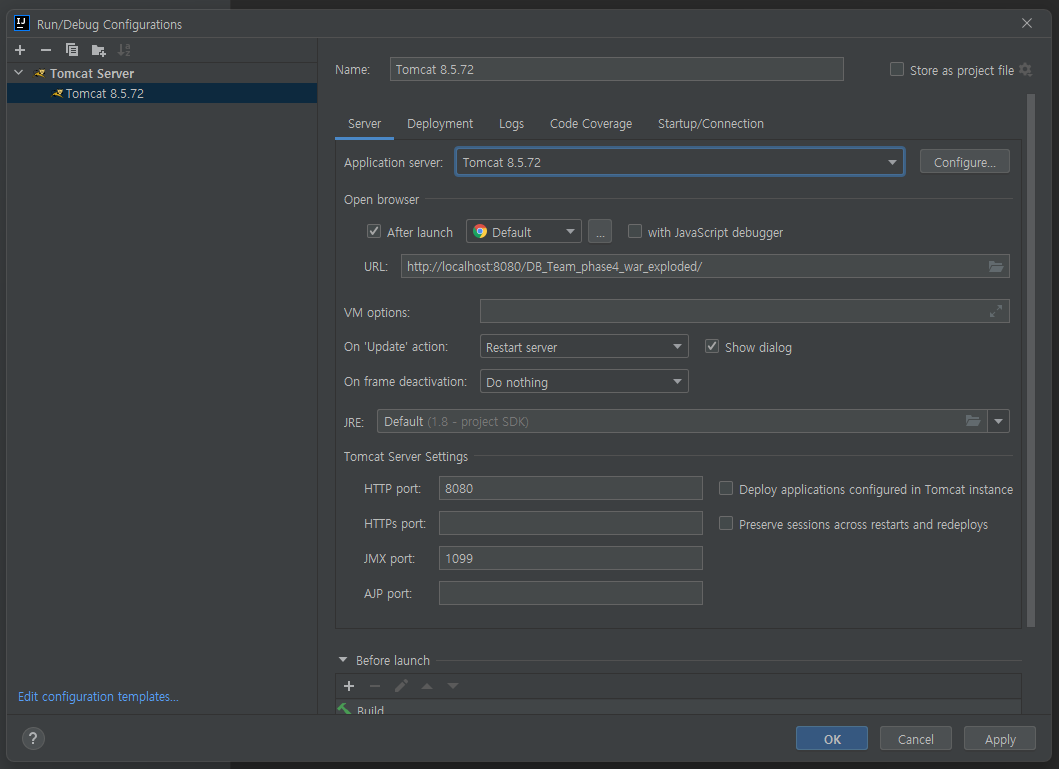Click the JMX port field
The height and width of the screenshot is (769, 1059).
point(571,558)
